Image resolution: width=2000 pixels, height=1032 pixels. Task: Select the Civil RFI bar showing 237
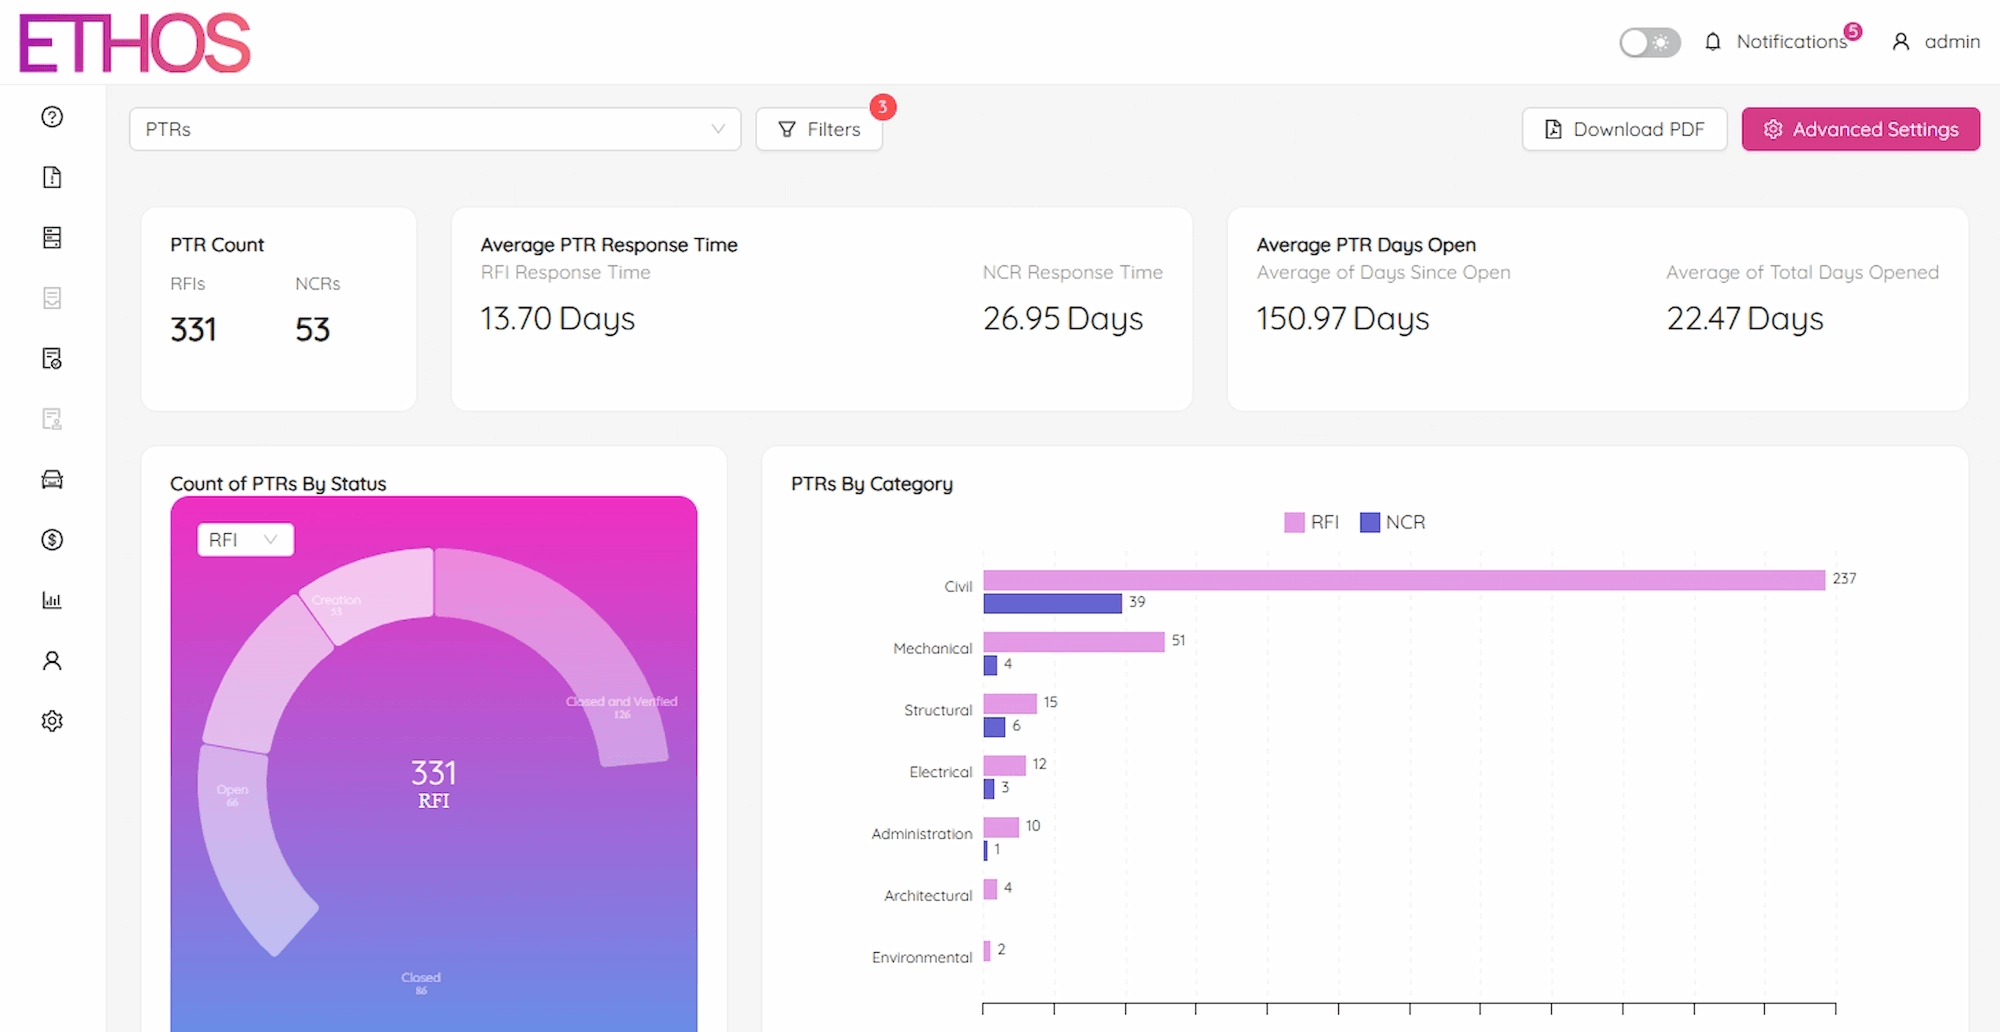point(1400,578)
